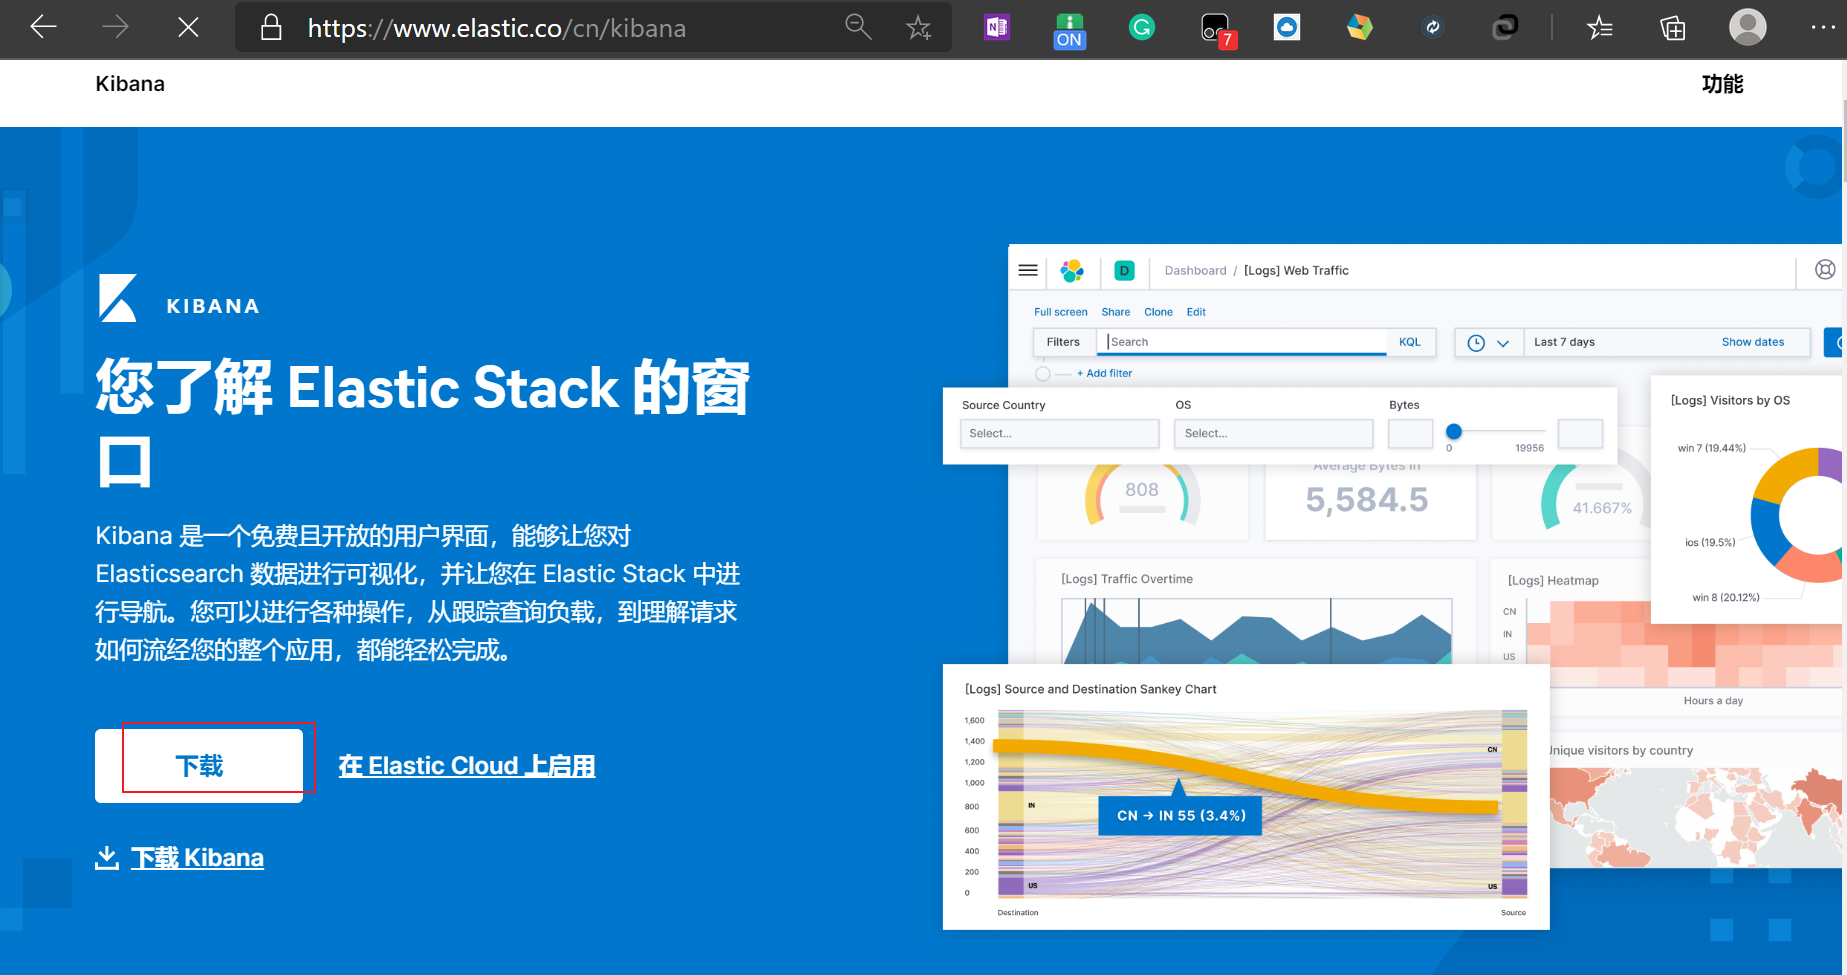Viewport: 1847px width, 975px height.
Task: Open 在 Elastic Cloud 上启用 link
Action: [467, 766]
